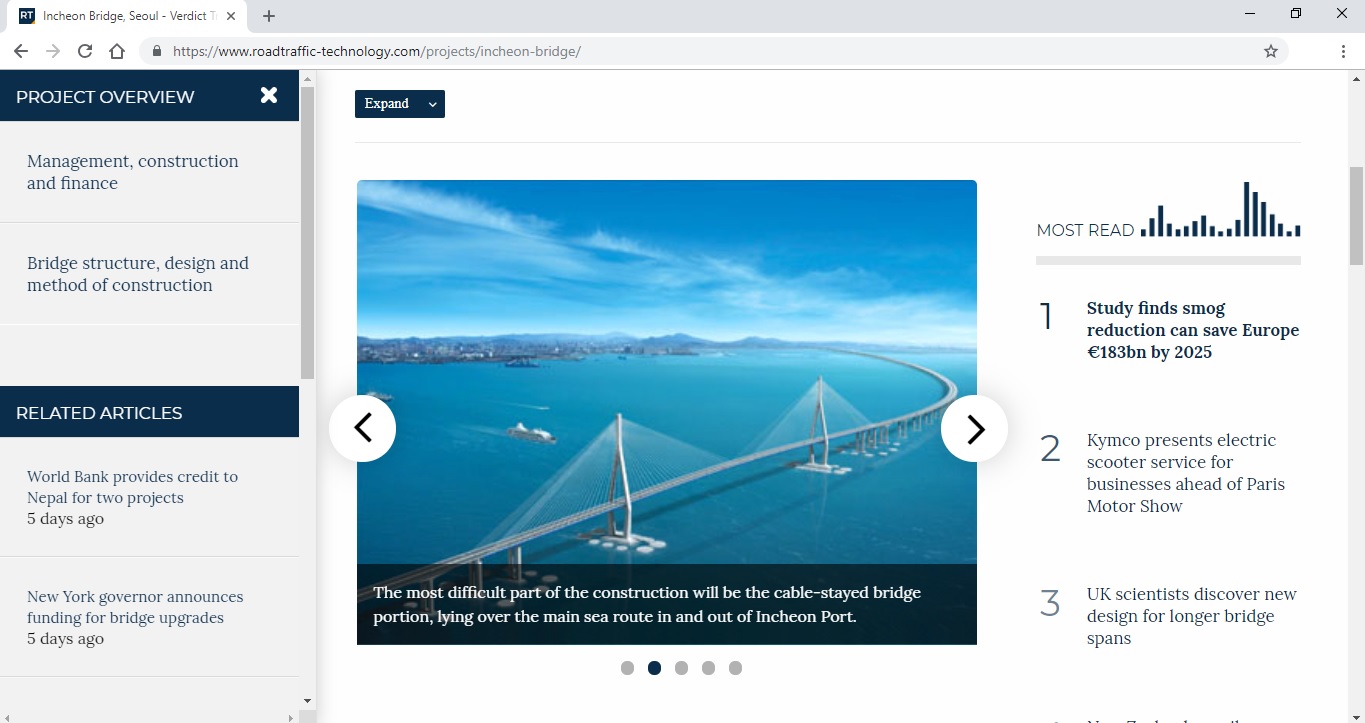View site info via the padlock icon
Image resolution: width=1365 pixels, height=723 pixels.
pyautogui.click(x=156, y=51)
